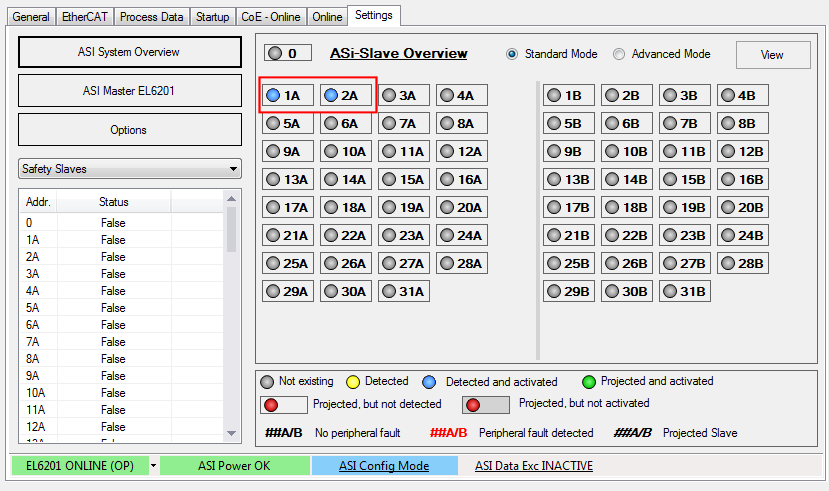The width and height of the screenshot is (829, 491).
Task: Click the Options button
Action: [x=130, y=130]
